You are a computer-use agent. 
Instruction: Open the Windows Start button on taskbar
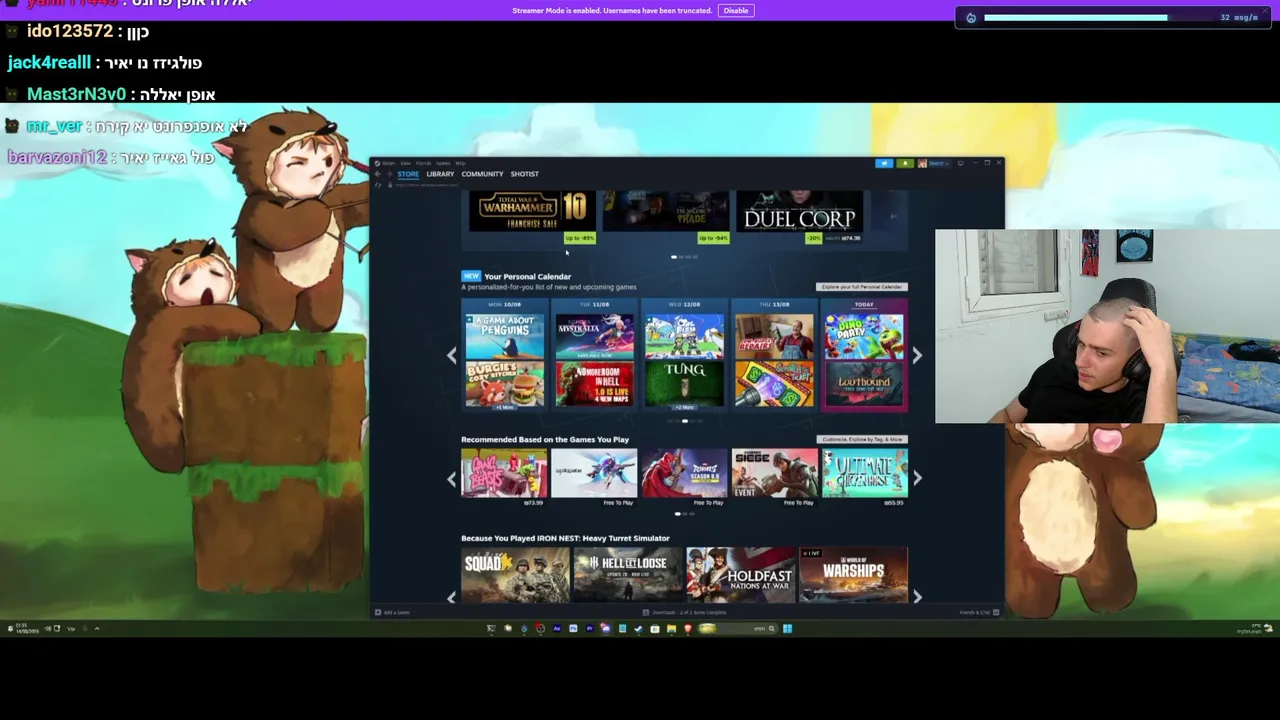point(787,628)
